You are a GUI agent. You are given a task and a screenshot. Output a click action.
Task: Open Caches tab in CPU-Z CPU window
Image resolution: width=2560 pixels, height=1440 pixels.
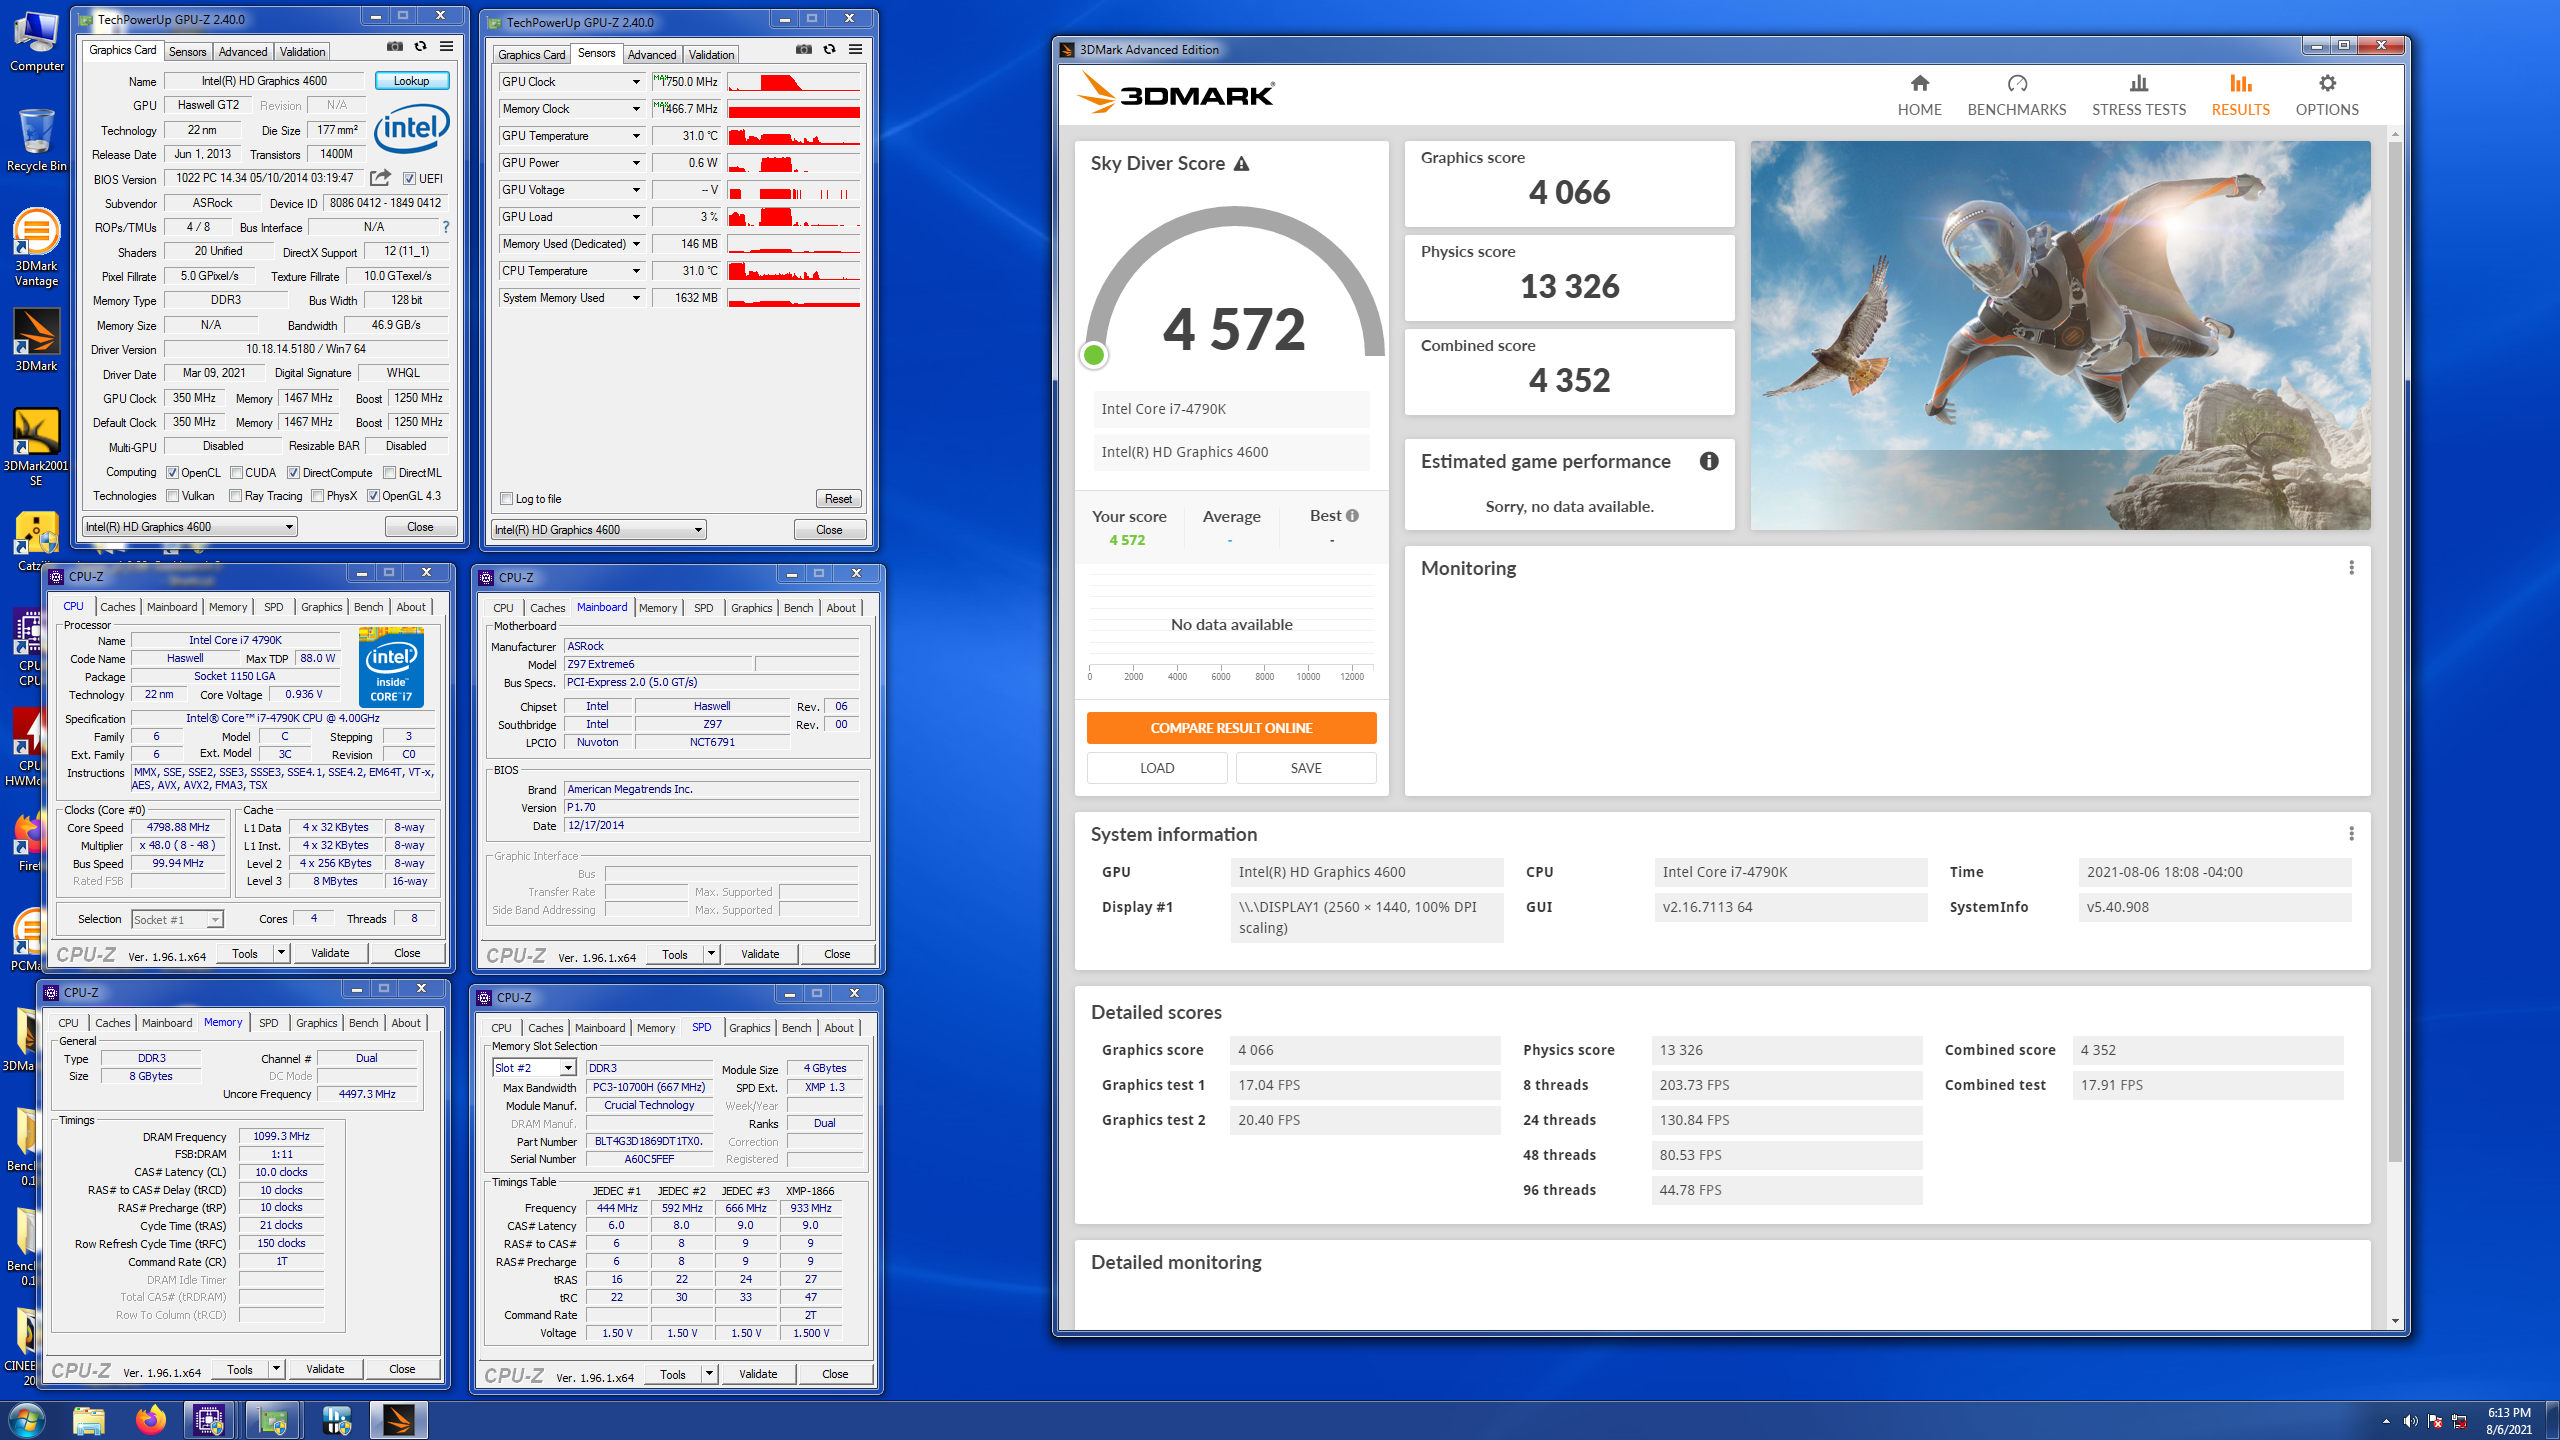coord(117,607)
